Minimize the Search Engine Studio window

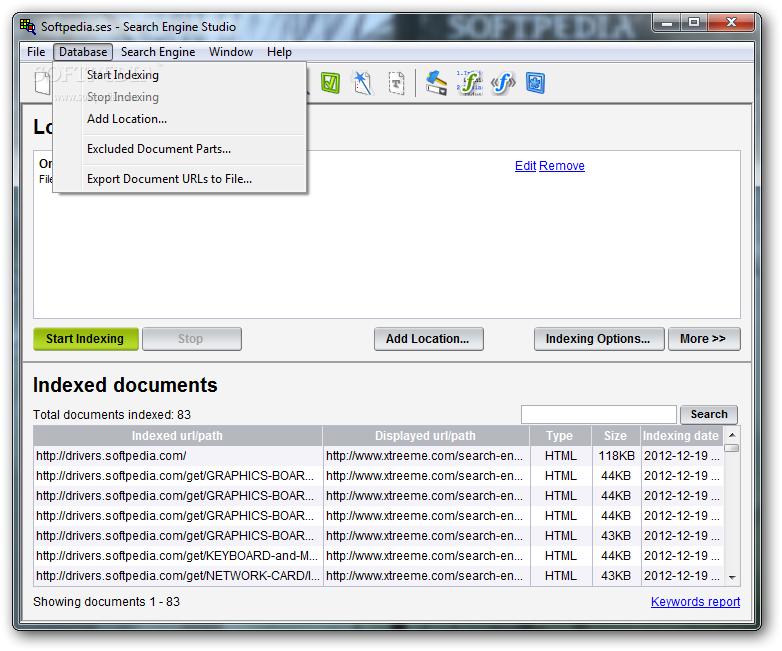point(667,22)
